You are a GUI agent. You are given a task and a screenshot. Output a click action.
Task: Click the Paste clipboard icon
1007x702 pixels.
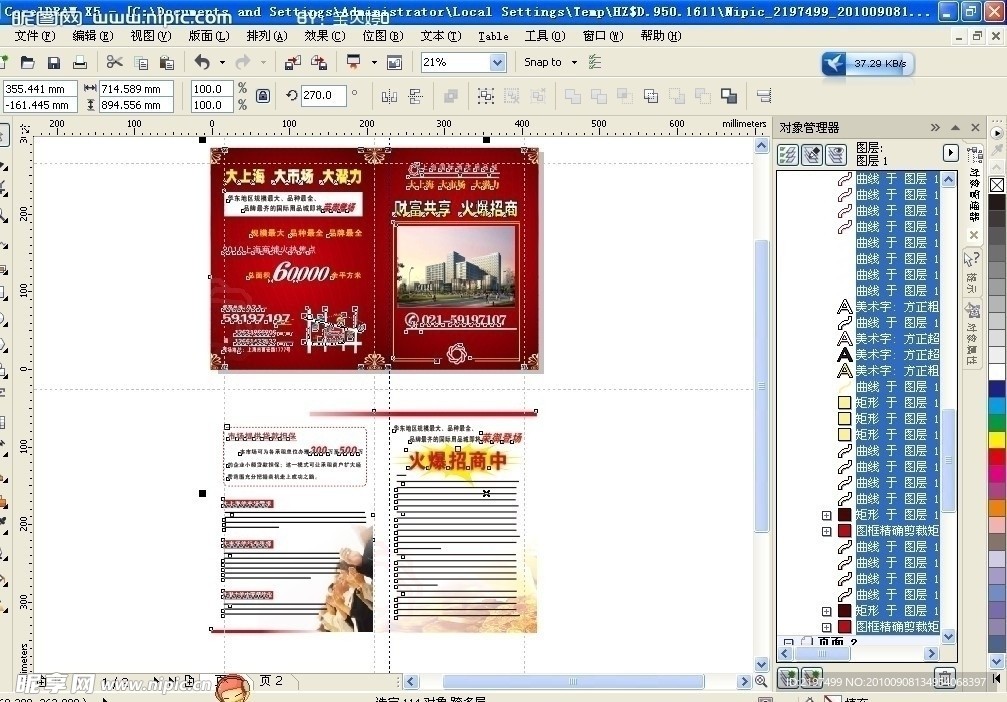166,63
